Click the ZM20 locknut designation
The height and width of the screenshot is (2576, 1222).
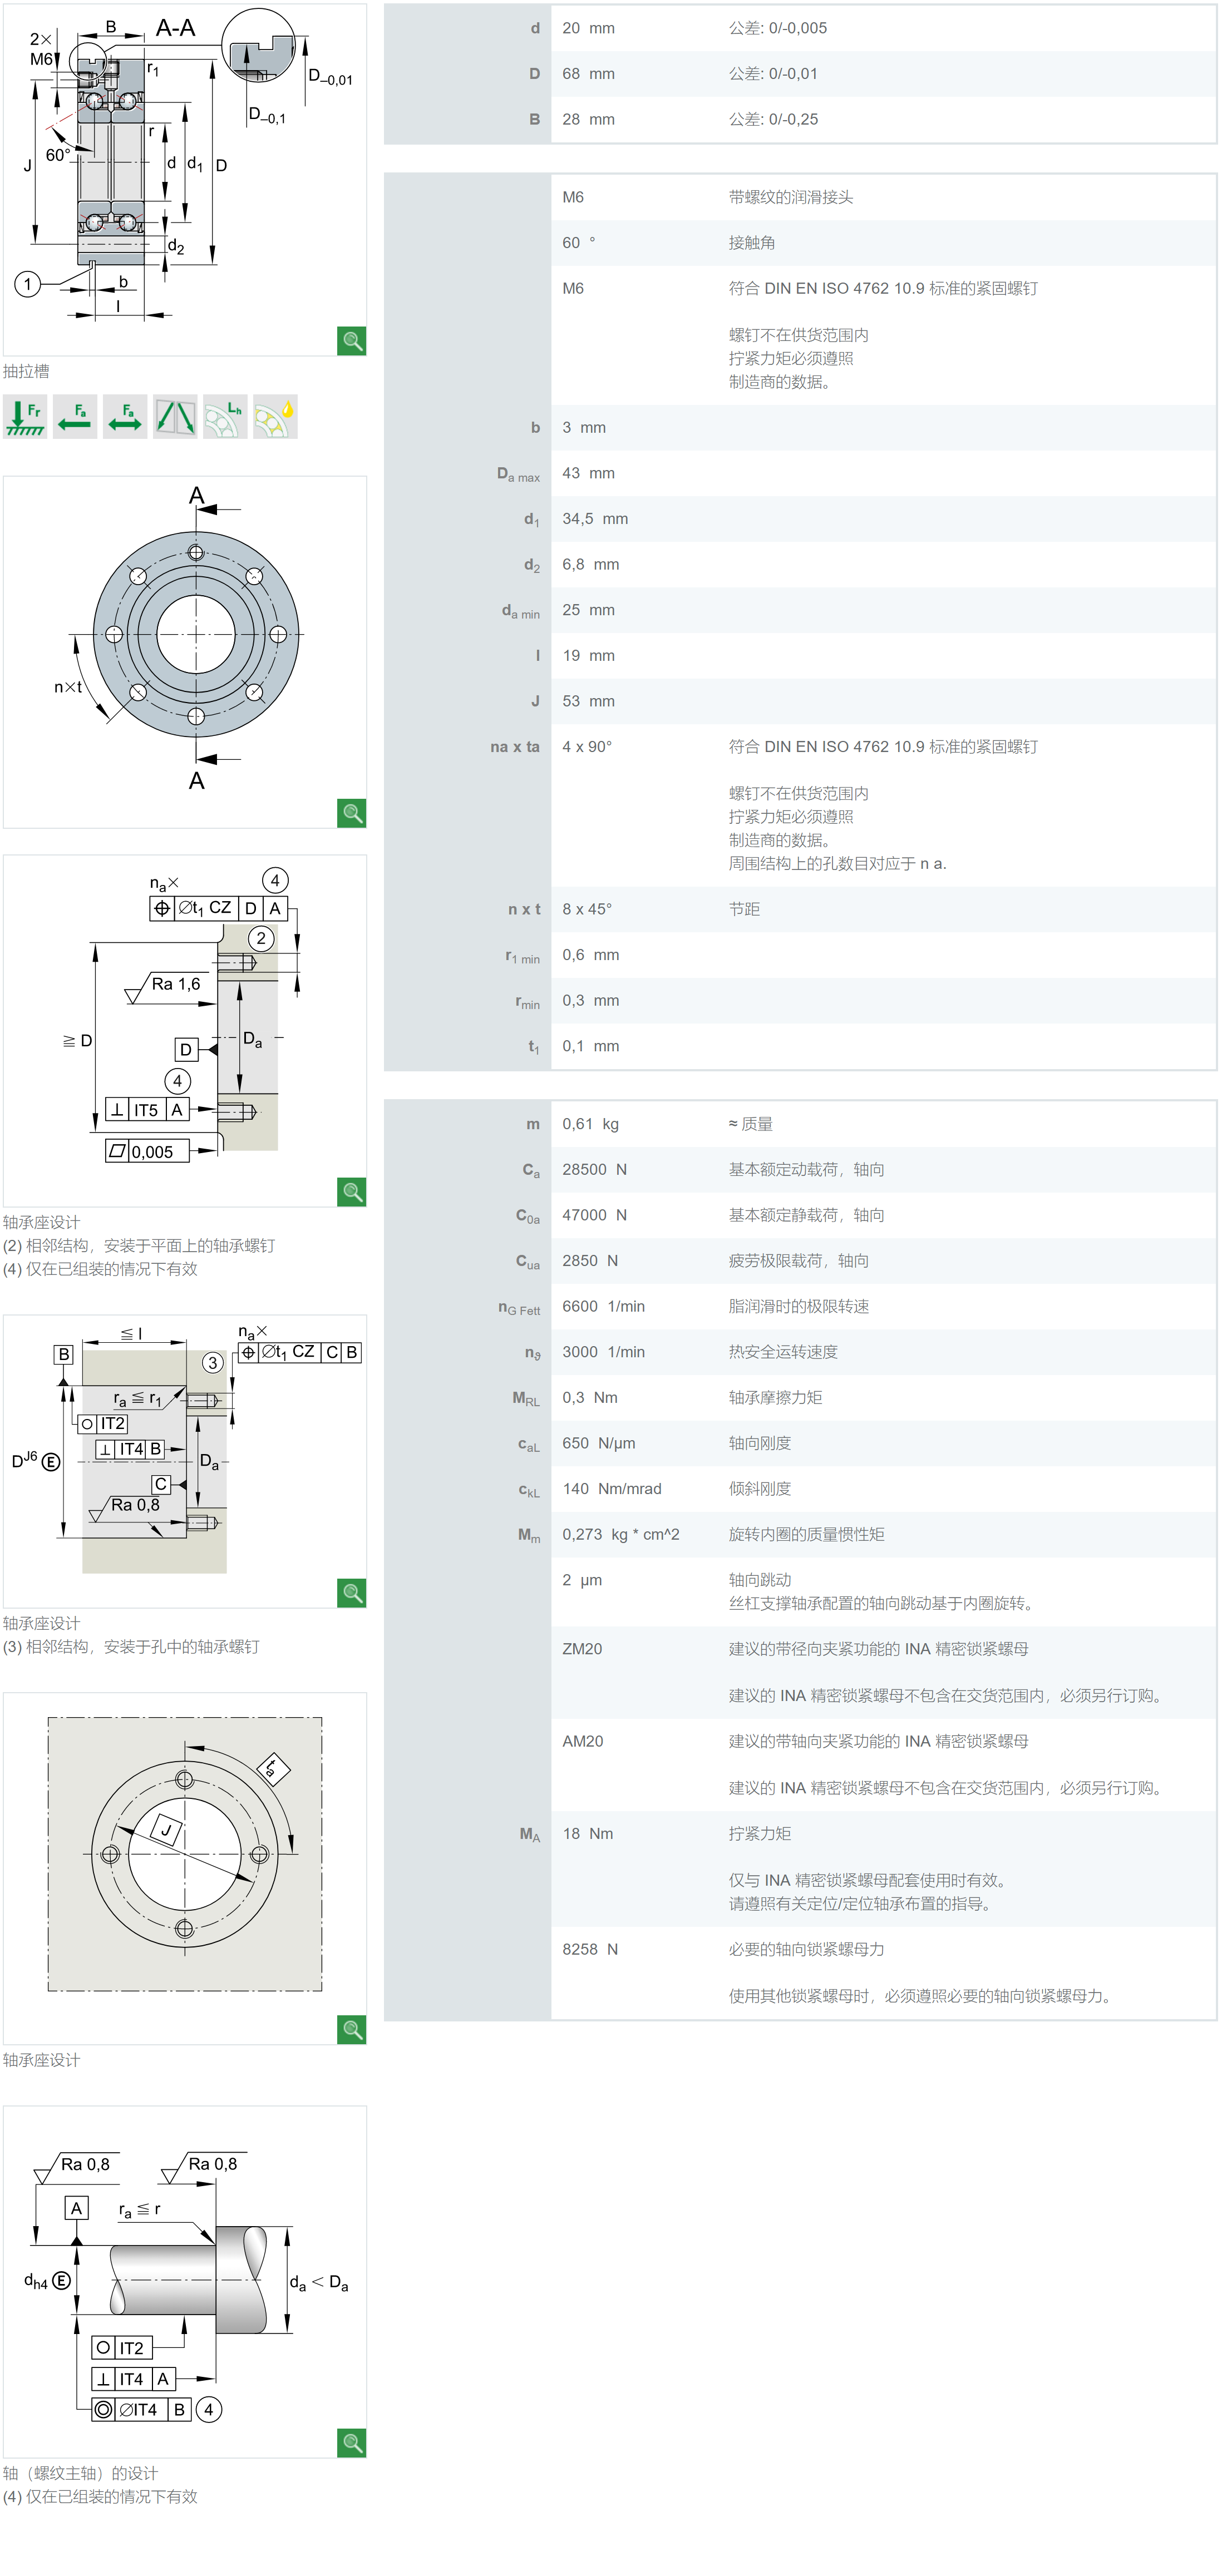pos(582,1649)
